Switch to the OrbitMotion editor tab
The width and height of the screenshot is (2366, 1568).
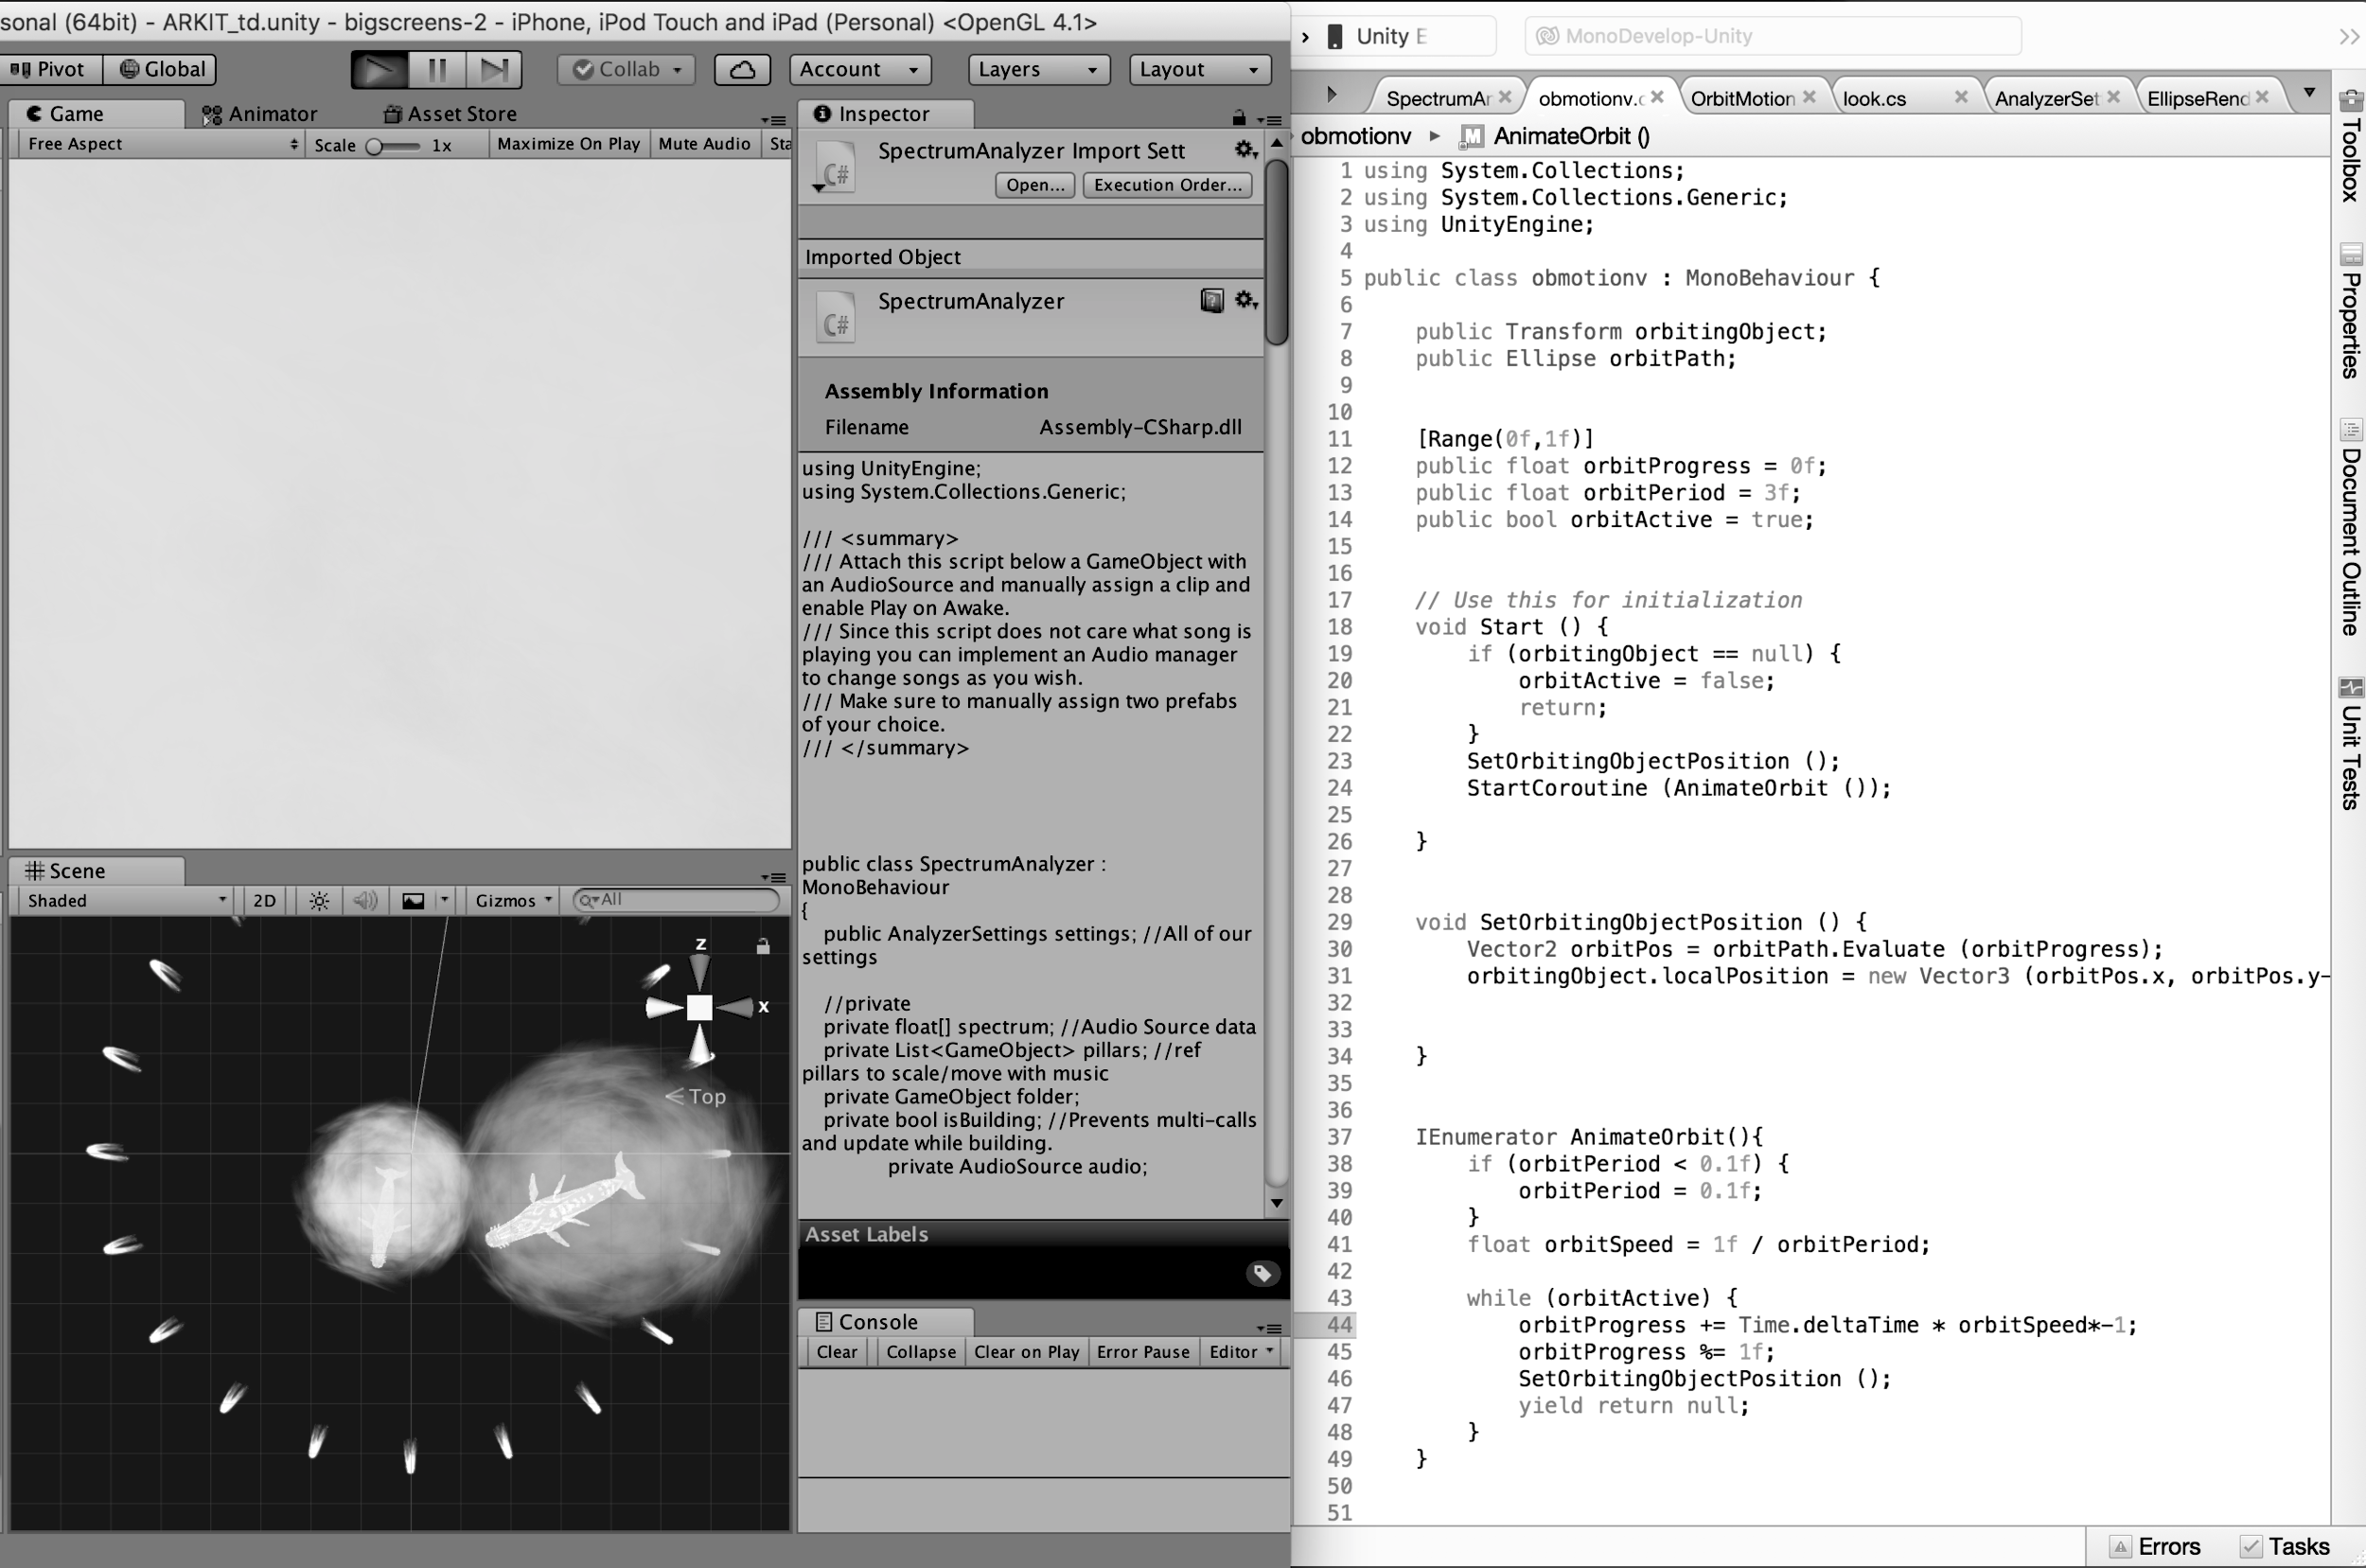pos(1742,98)
